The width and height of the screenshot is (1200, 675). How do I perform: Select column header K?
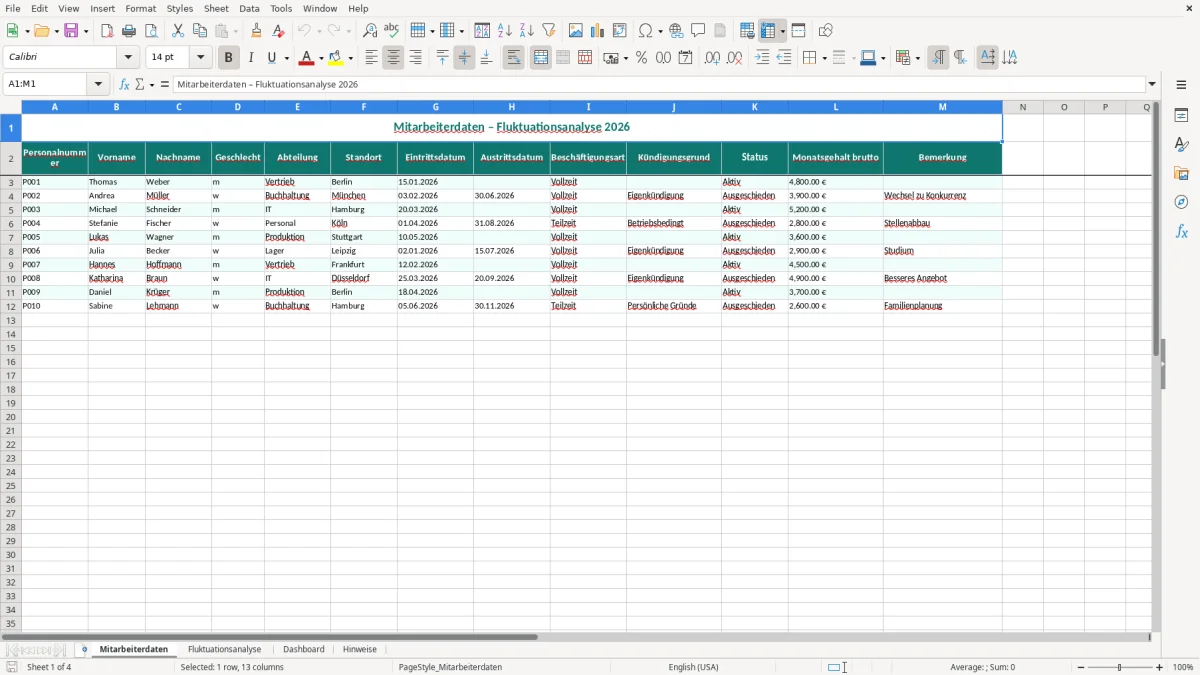click(x=754, y=107)
